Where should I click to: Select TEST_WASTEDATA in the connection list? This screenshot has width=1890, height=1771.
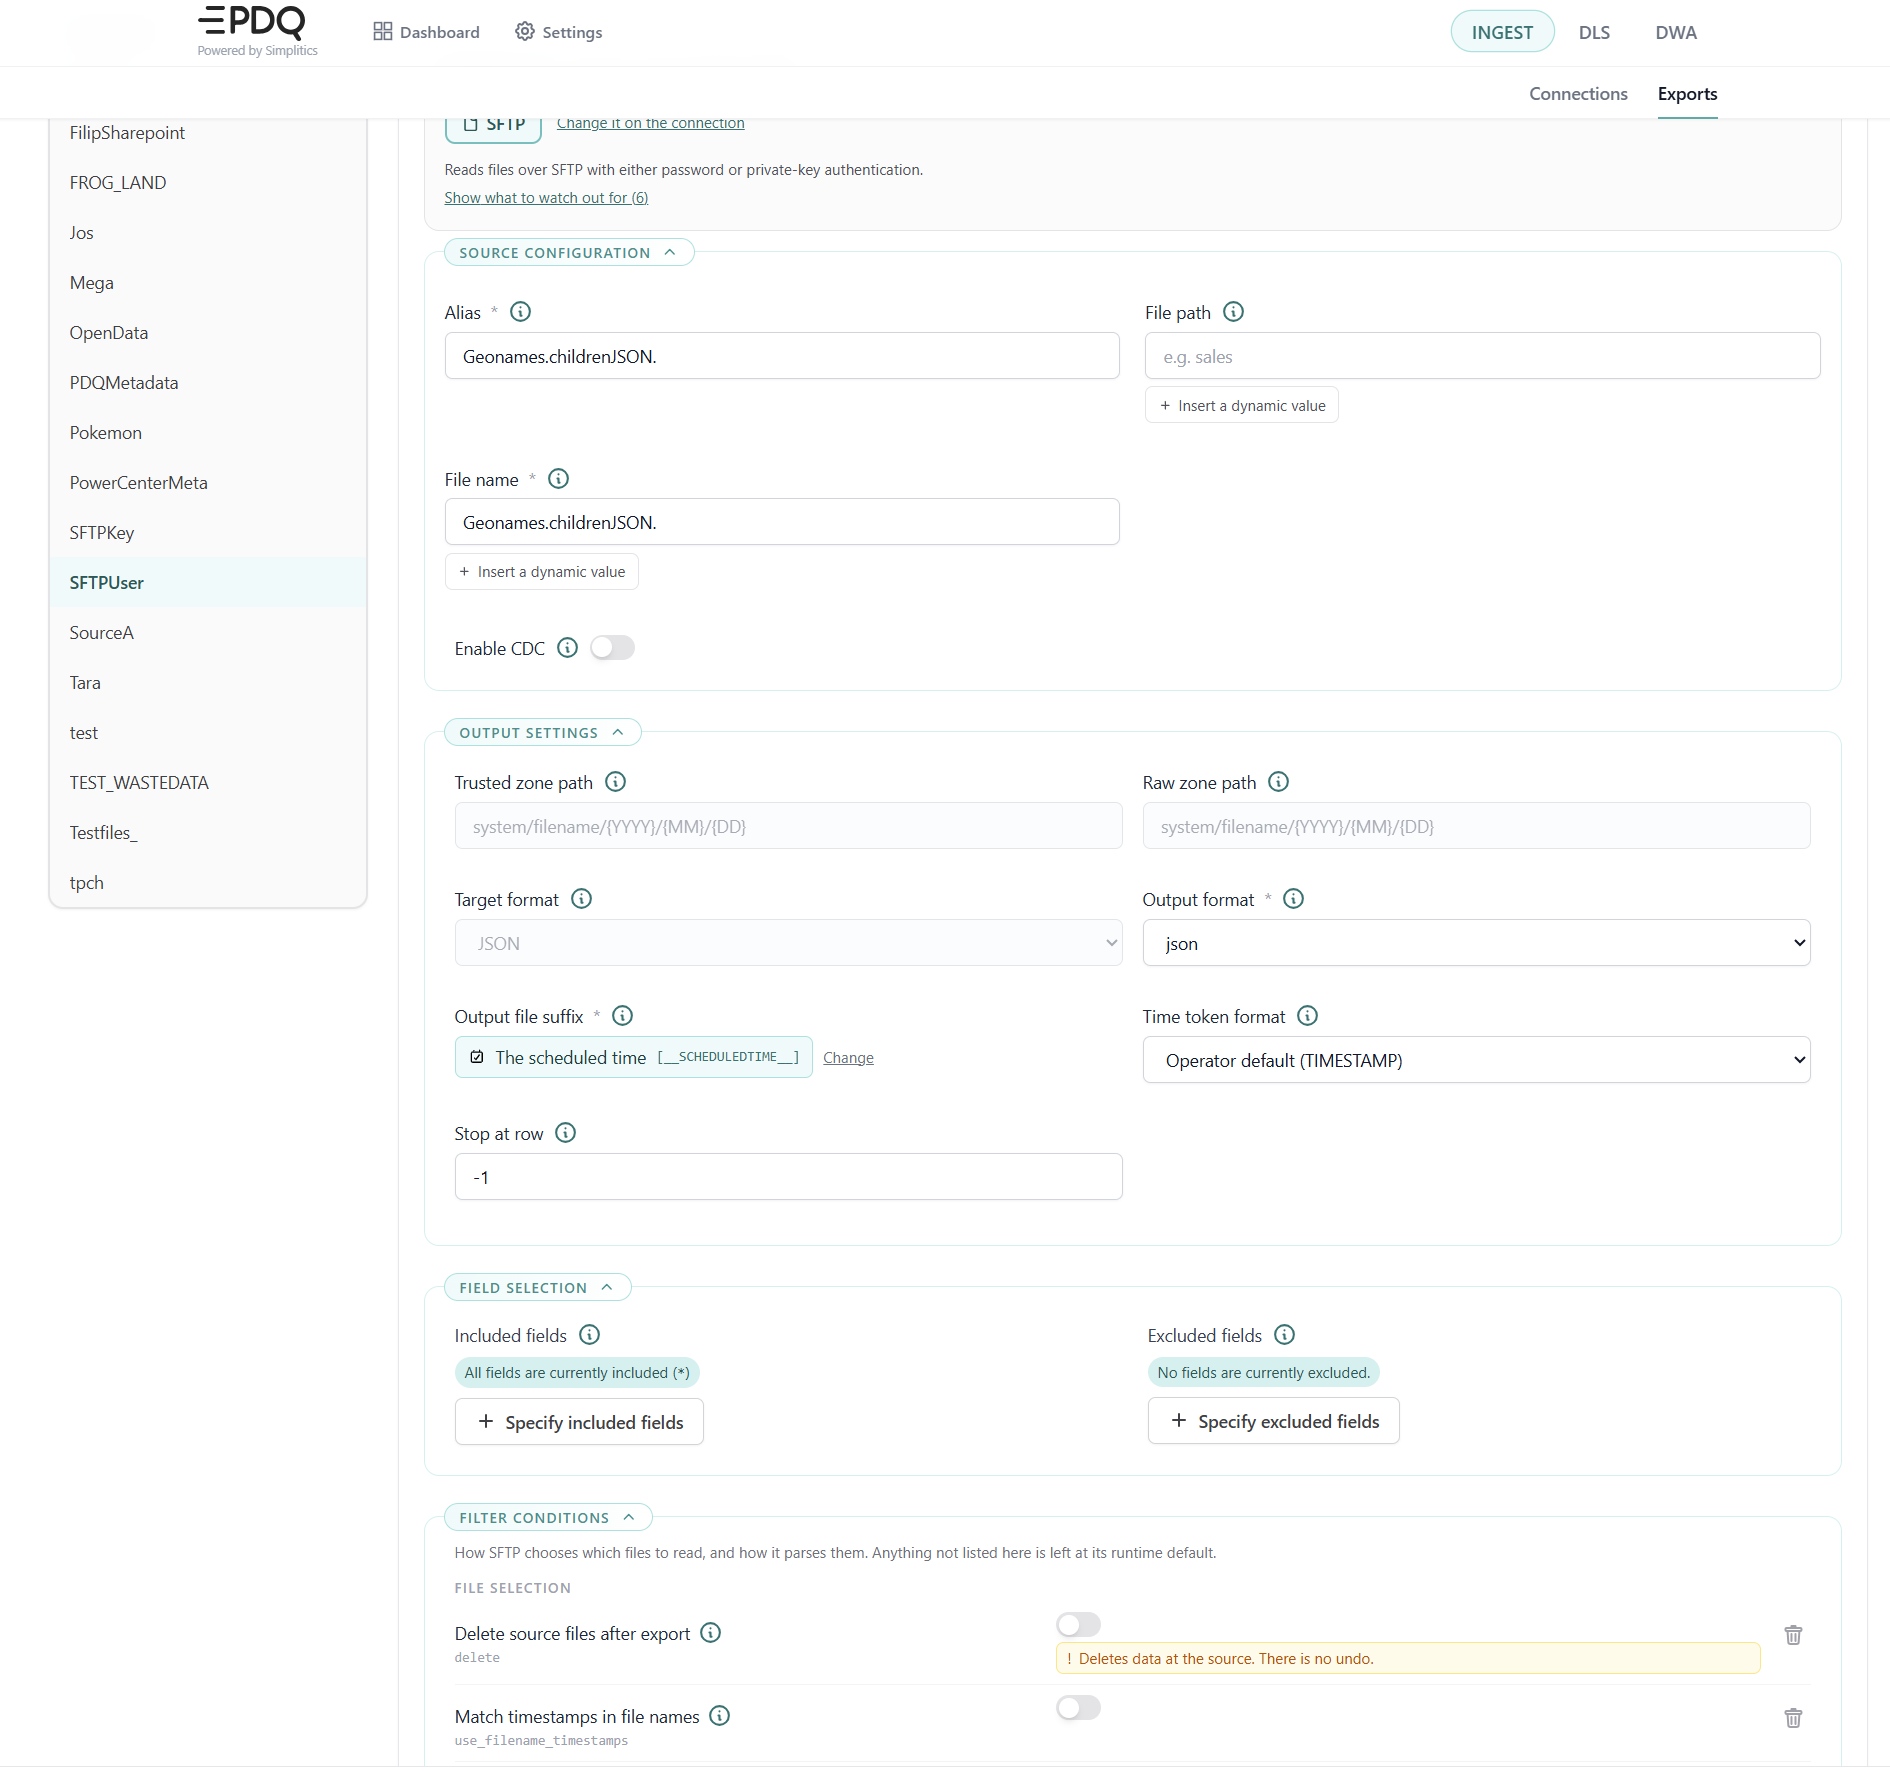tap(208, 782)
